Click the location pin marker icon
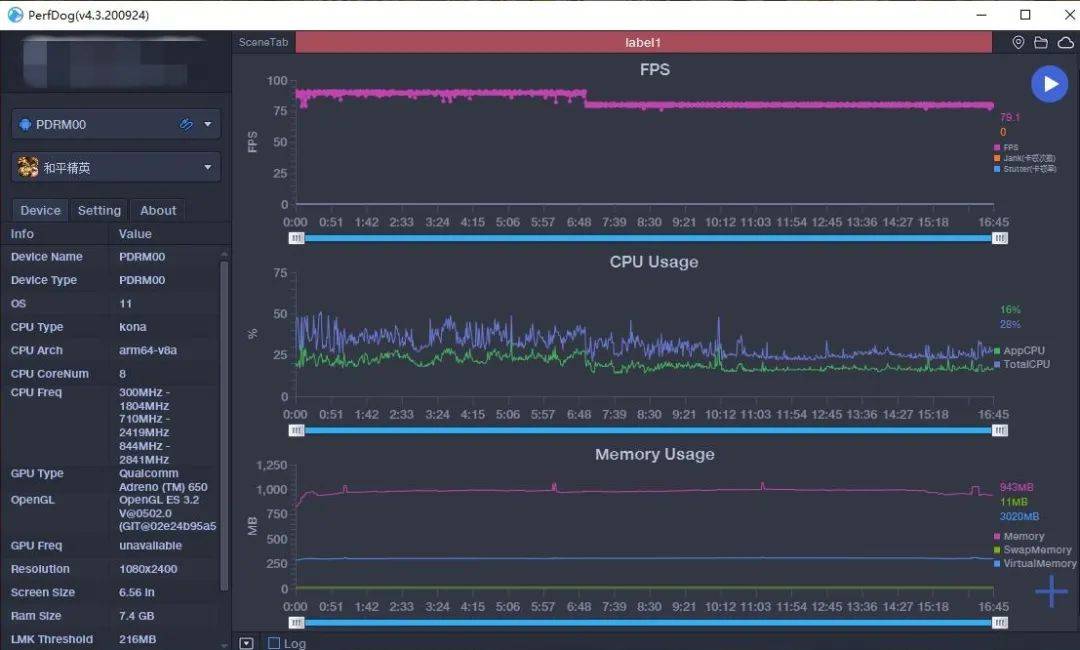The image size is (1080, 650). 1019,43
